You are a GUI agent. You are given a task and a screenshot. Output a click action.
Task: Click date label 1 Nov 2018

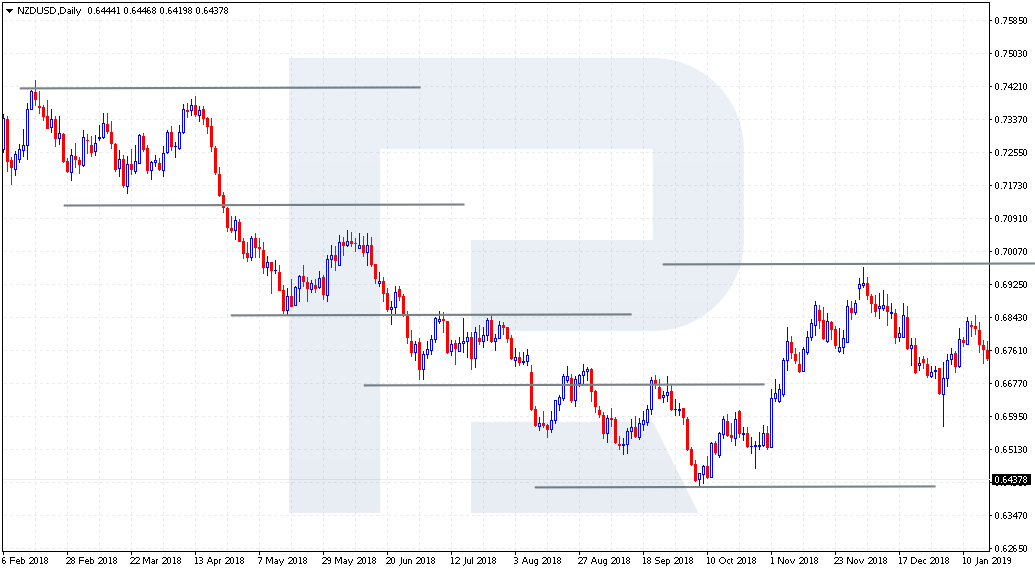(795, 561)
